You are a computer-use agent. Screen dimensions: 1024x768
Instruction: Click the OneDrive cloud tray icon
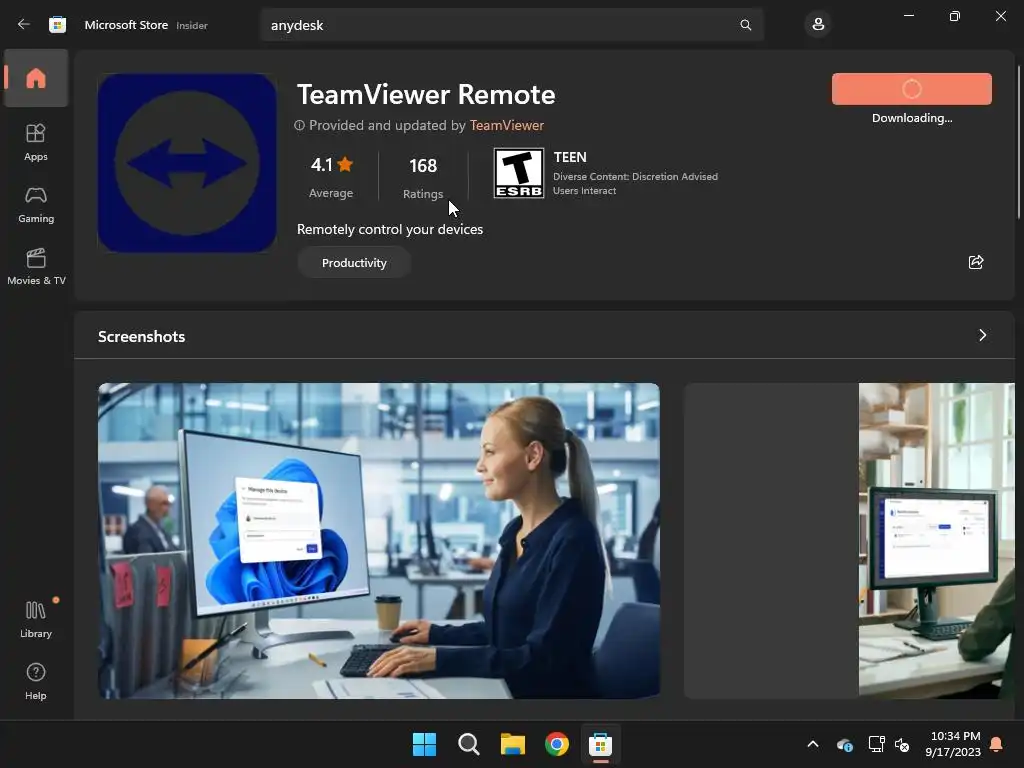(x=845, y=744)
